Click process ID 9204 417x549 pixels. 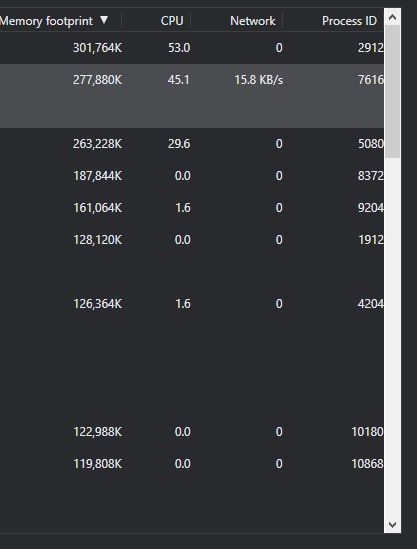(370, 208)
